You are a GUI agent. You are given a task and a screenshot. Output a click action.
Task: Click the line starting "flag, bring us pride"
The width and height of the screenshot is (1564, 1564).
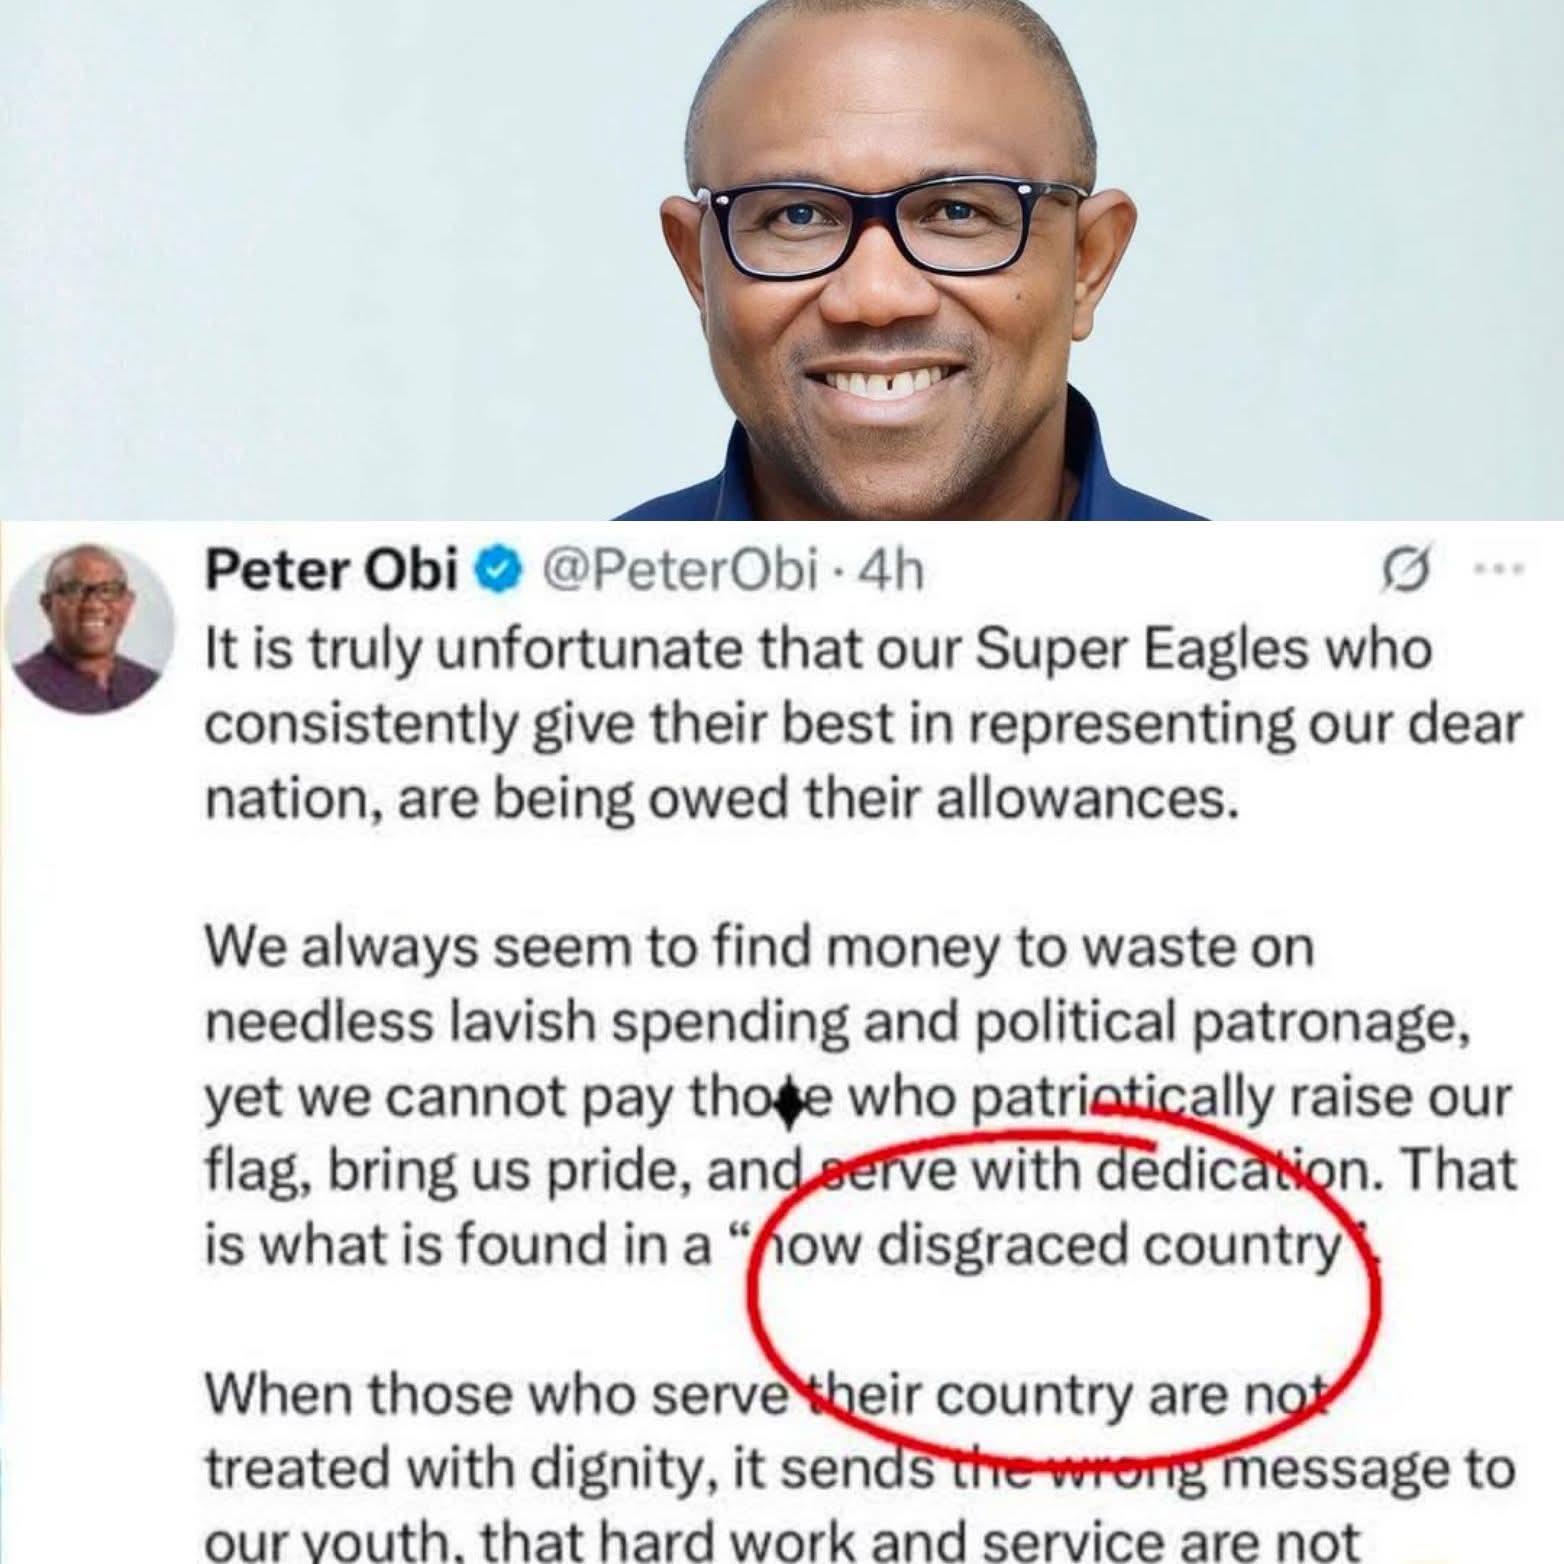[x=861, y=1172]
